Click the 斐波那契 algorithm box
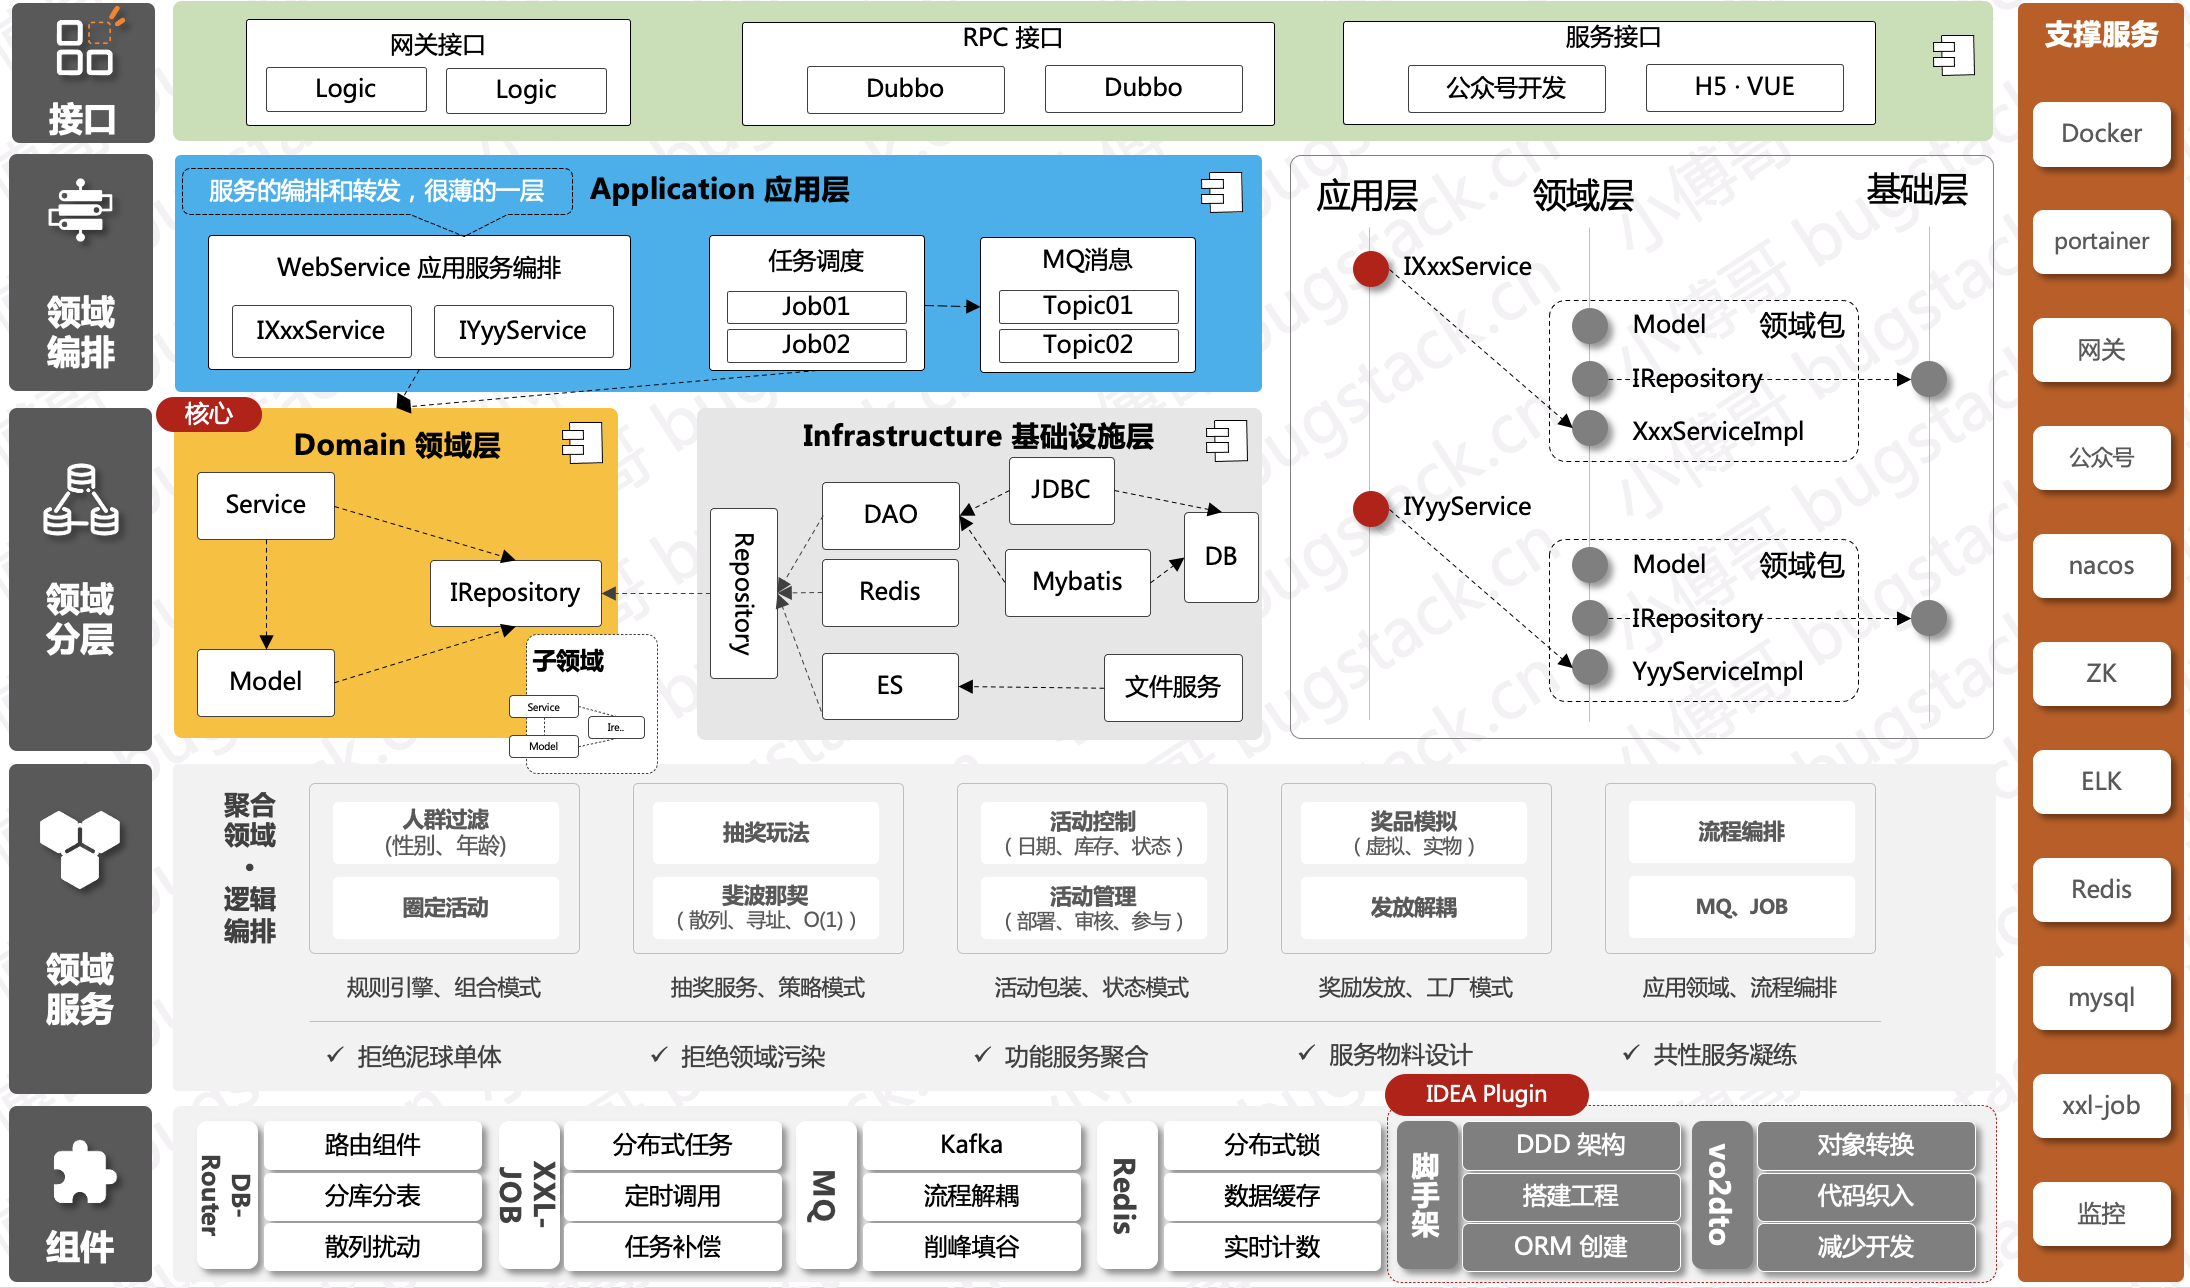Screen dimensions: 2190x1288 click(766, 907)
